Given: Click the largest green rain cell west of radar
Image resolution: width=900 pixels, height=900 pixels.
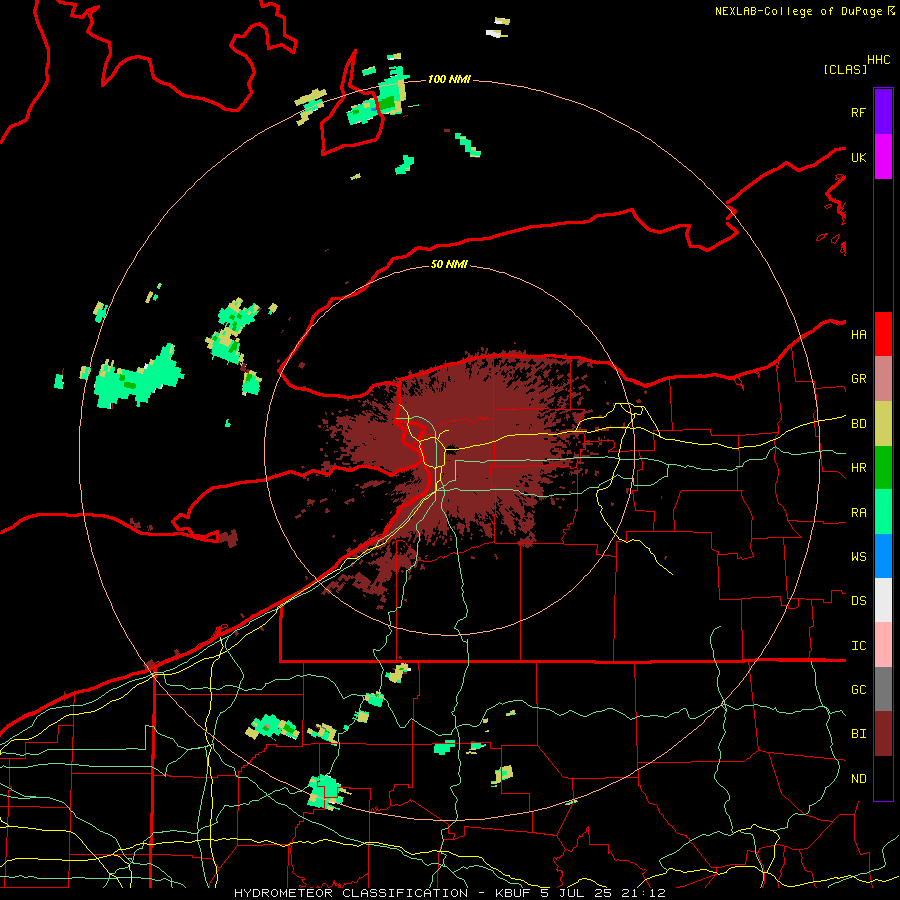Looking at the screenshot, I should pos(138,379).
